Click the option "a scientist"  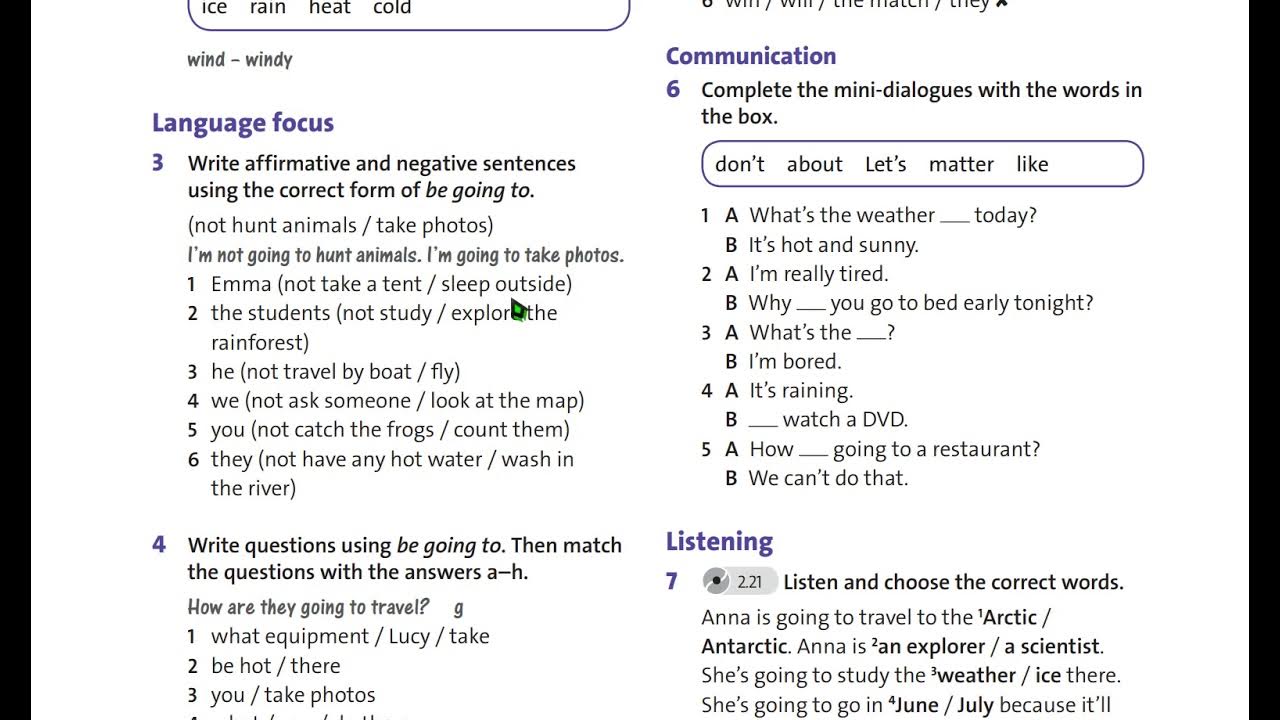[1052, 646]
